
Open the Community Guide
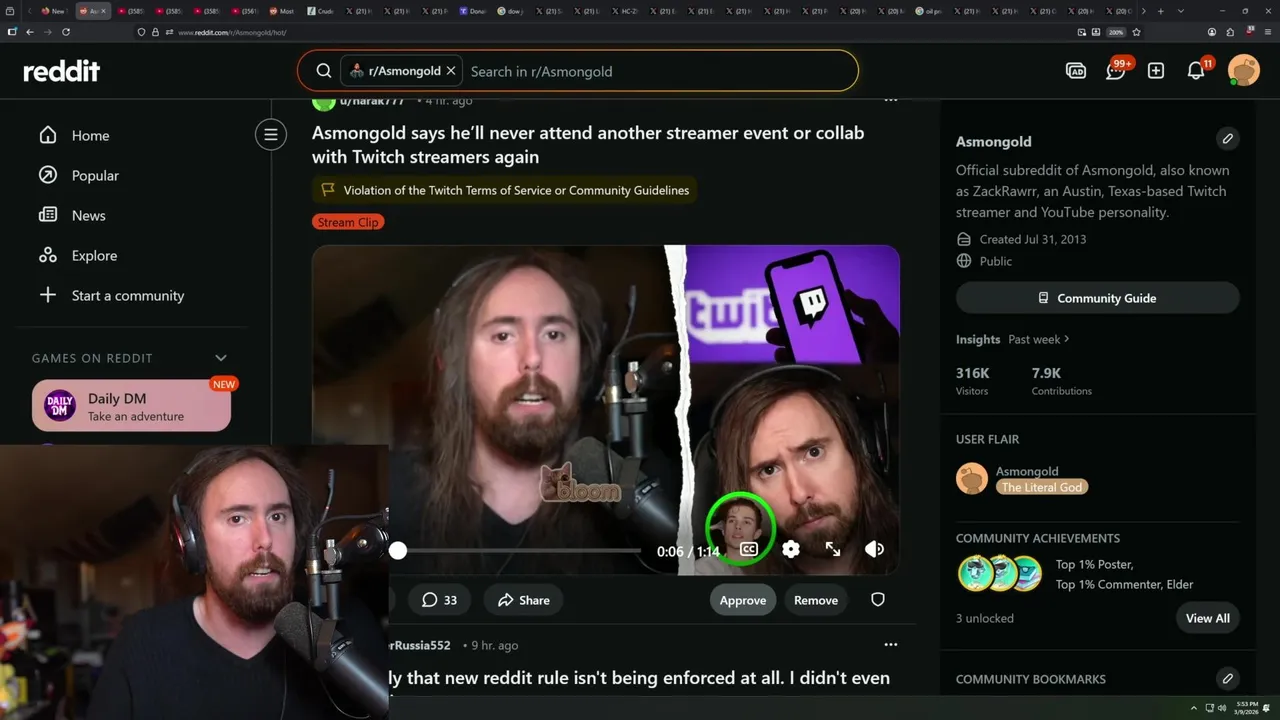click(1098, 298)
